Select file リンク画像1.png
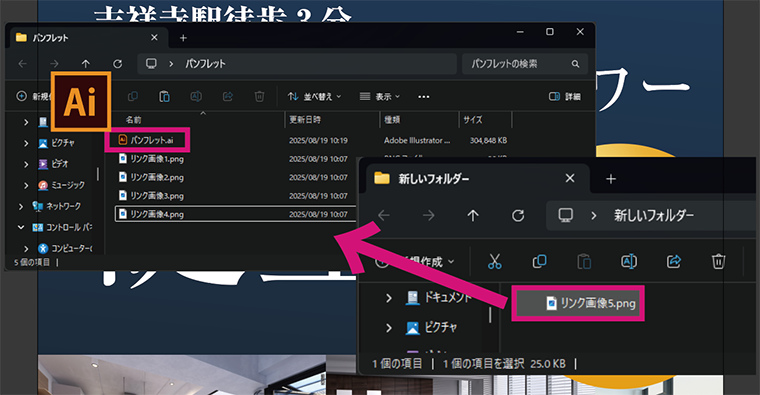This screenshot has height=395, width=760. coord(151,159)
